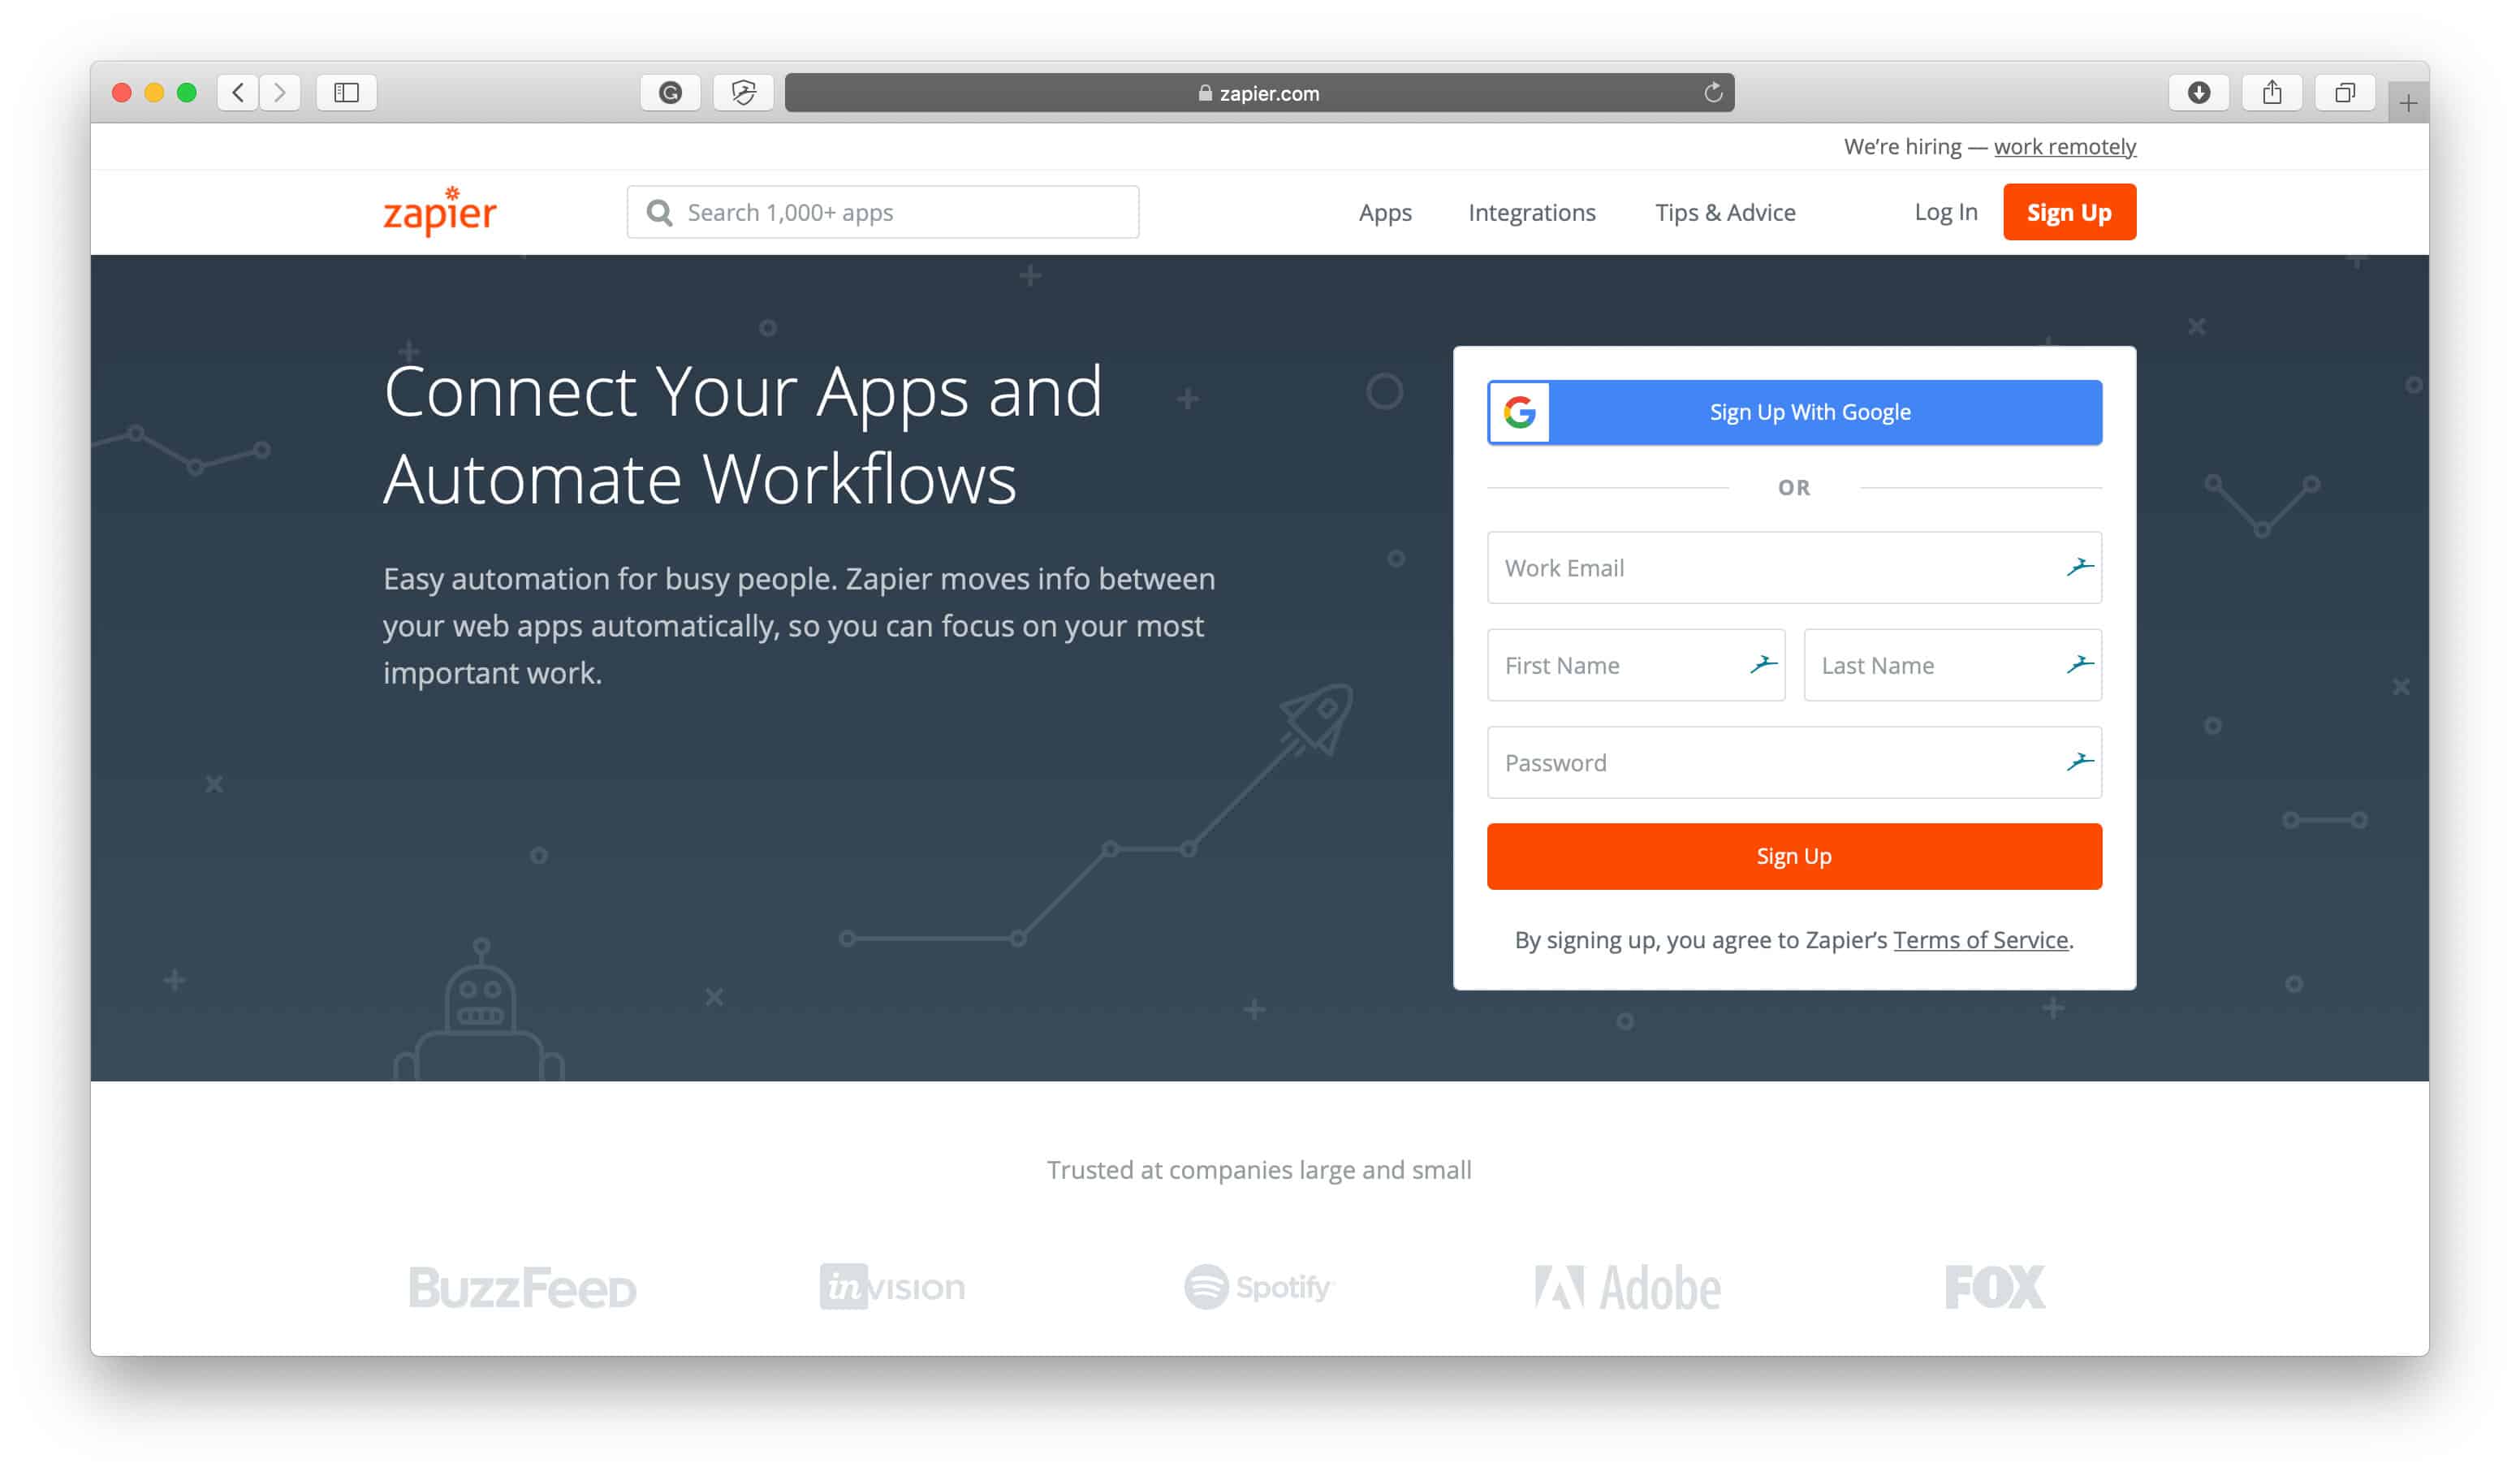Open Tips & Advice nav item
2520x1476 pixels.
click(1725, 212)
